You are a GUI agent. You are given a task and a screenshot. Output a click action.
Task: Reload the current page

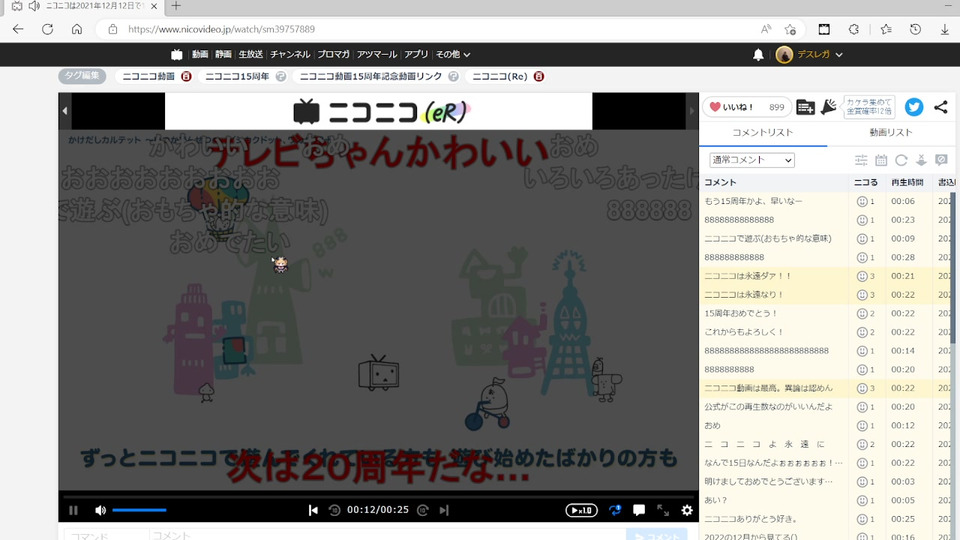[47, 29]
